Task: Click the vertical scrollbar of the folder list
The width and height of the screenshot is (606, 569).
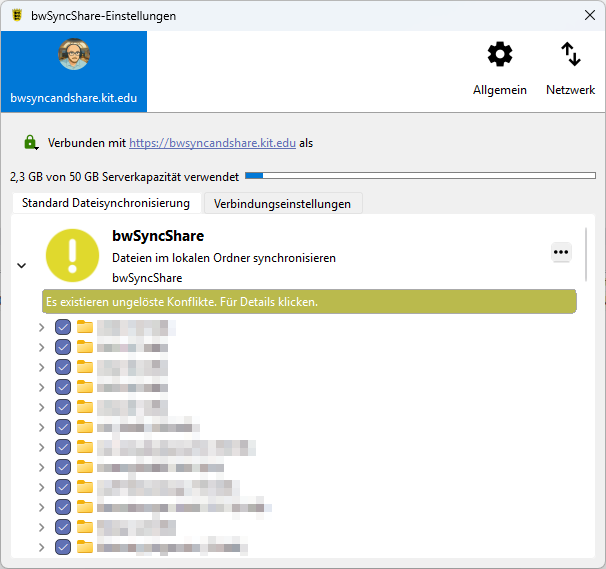Action: pos(587,253)
